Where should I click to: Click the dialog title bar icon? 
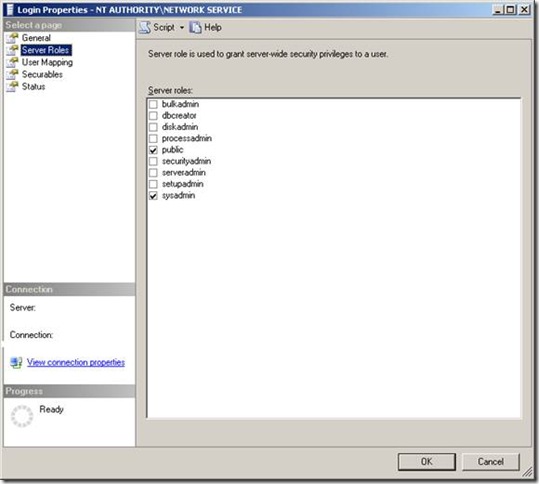[x=10, y=10]
